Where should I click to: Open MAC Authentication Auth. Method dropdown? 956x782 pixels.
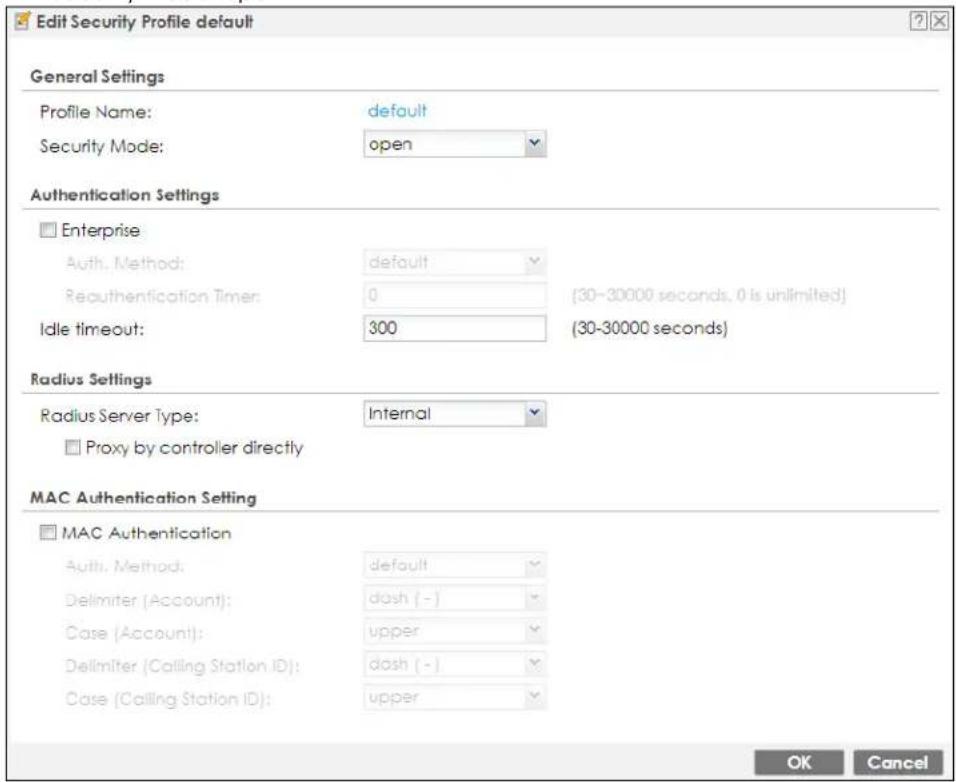[x=454, y=565]
